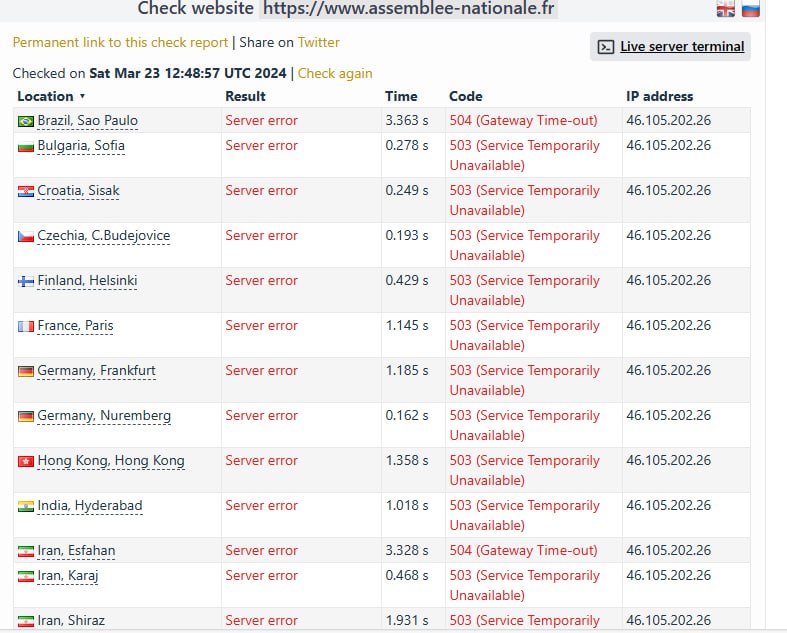The height and width of the screenshot is (633, 787).
Task: Select the 3.328 s time value
Action: [407, 551]
